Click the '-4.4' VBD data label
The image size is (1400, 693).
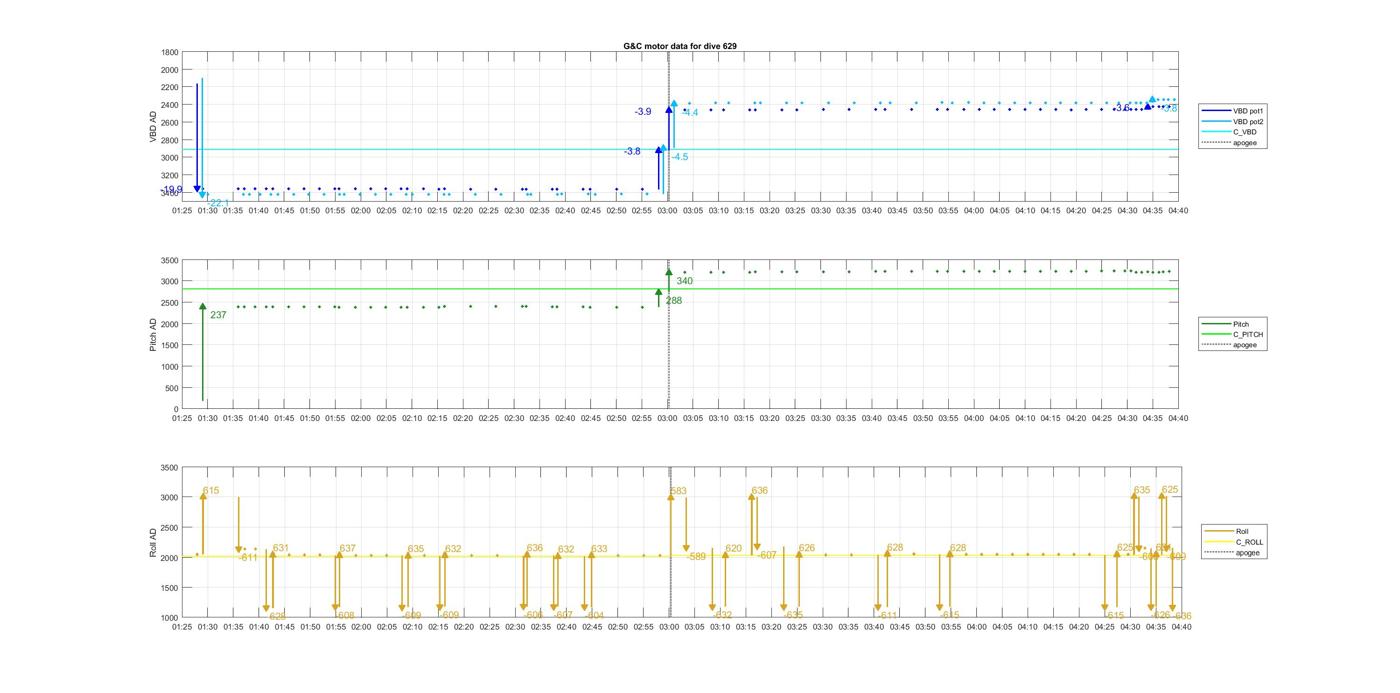[691, 113]
